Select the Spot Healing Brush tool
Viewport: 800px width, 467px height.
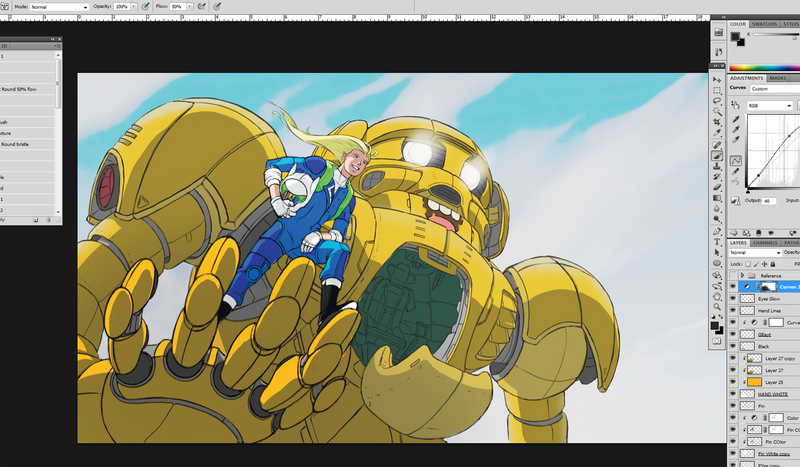click(x=717, y=145)
